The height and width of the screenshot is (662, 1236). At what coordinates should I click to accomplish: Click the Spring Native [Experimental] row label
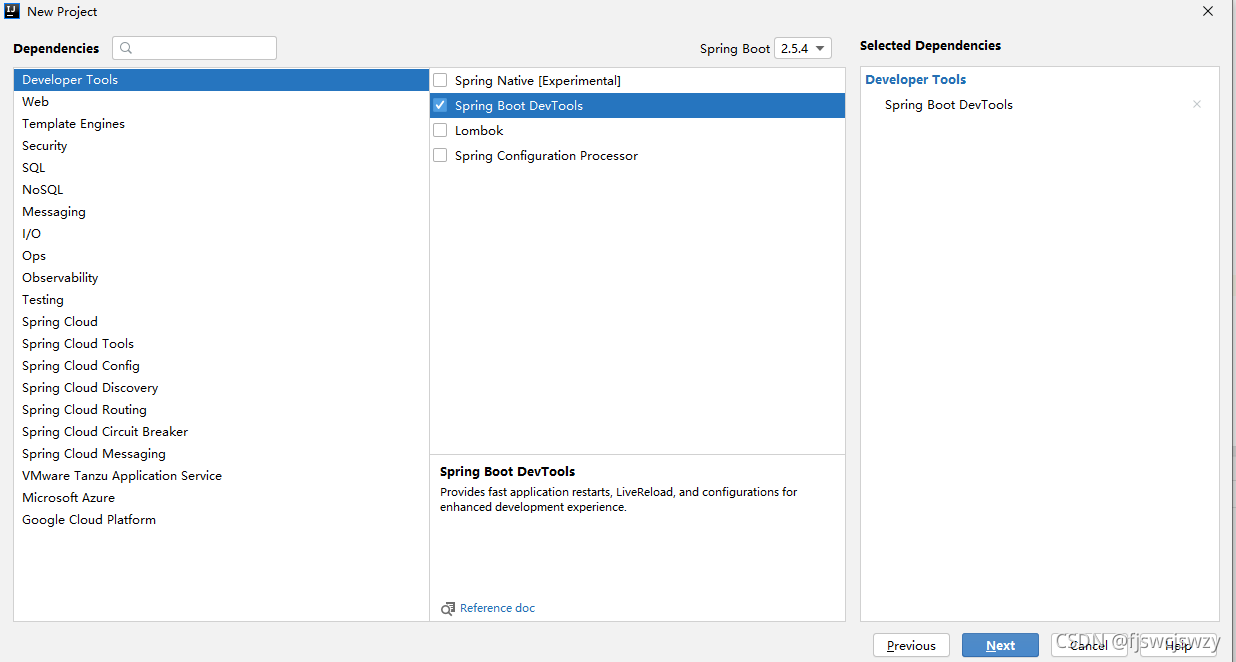pos(538,80)
